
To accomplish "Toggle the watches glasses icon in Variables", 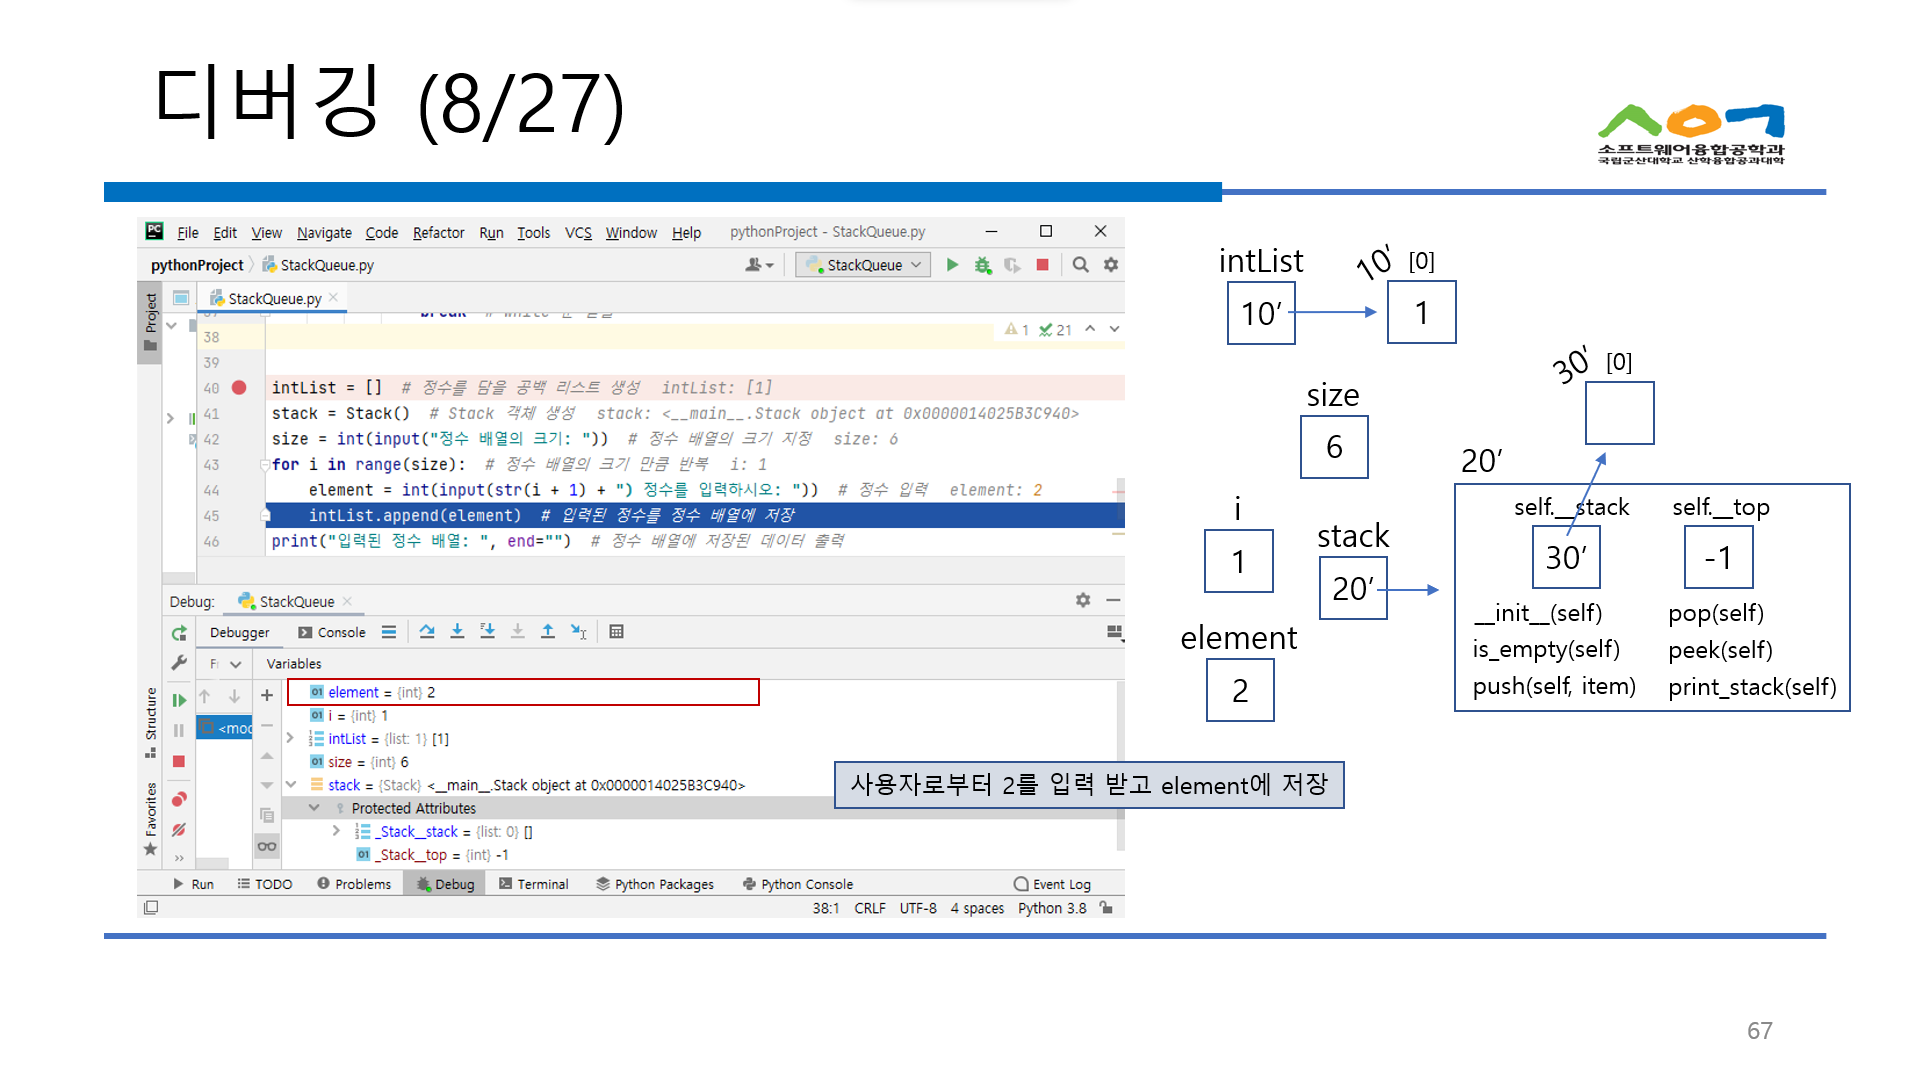I will [267, 847].
